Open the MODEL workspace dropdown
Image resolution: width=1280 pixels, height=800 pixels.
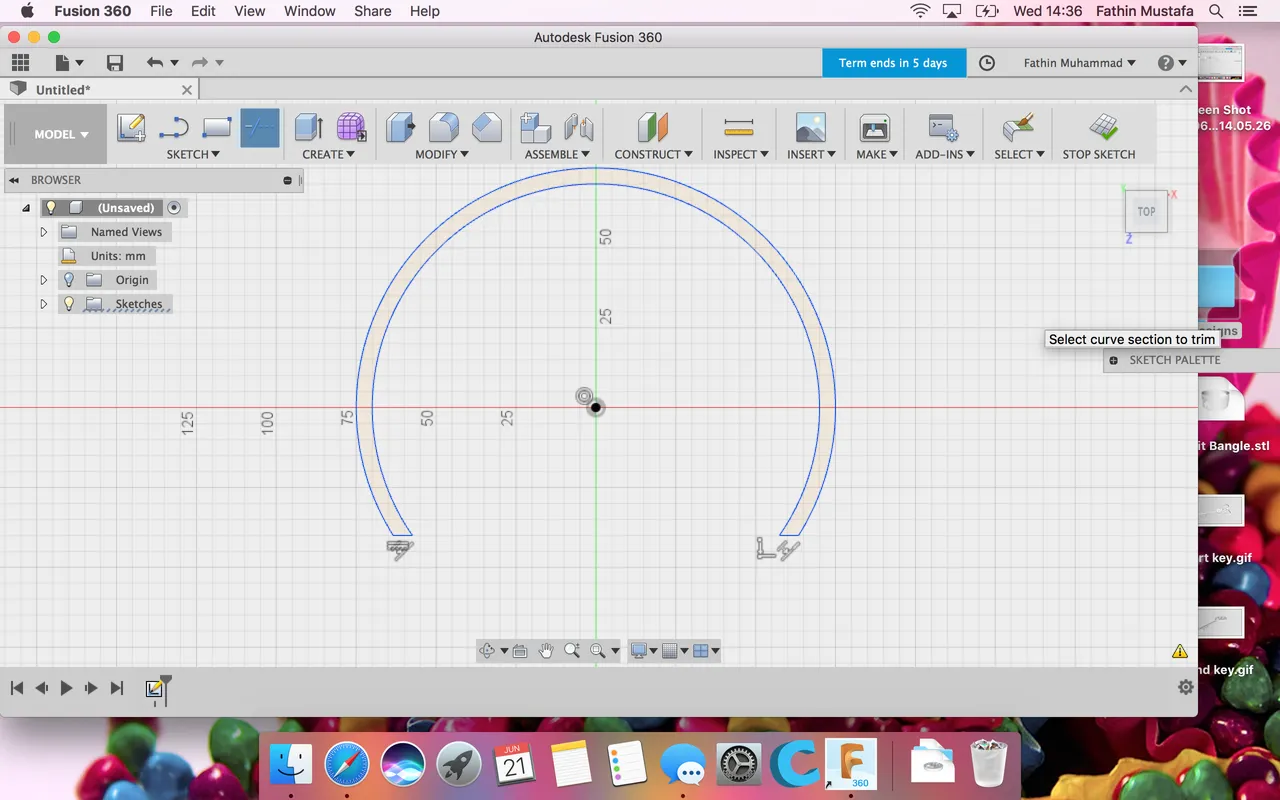pyautogui.click(x=61, y=134)
